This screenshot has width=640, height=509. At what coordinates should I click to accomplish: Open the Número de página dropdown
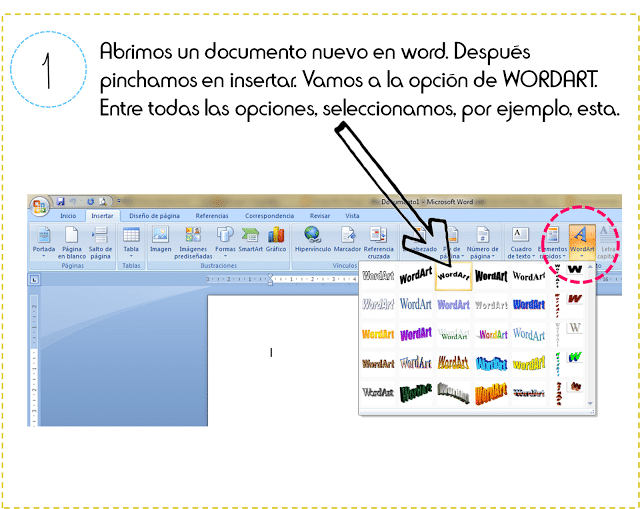[482, 243]
